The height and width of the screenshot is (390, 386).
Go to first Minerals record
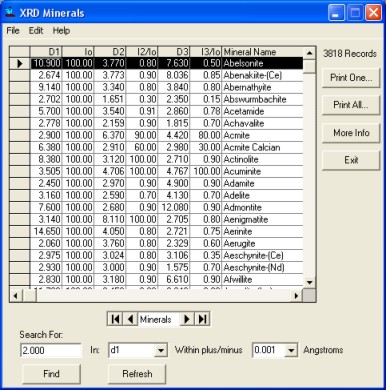115,319
